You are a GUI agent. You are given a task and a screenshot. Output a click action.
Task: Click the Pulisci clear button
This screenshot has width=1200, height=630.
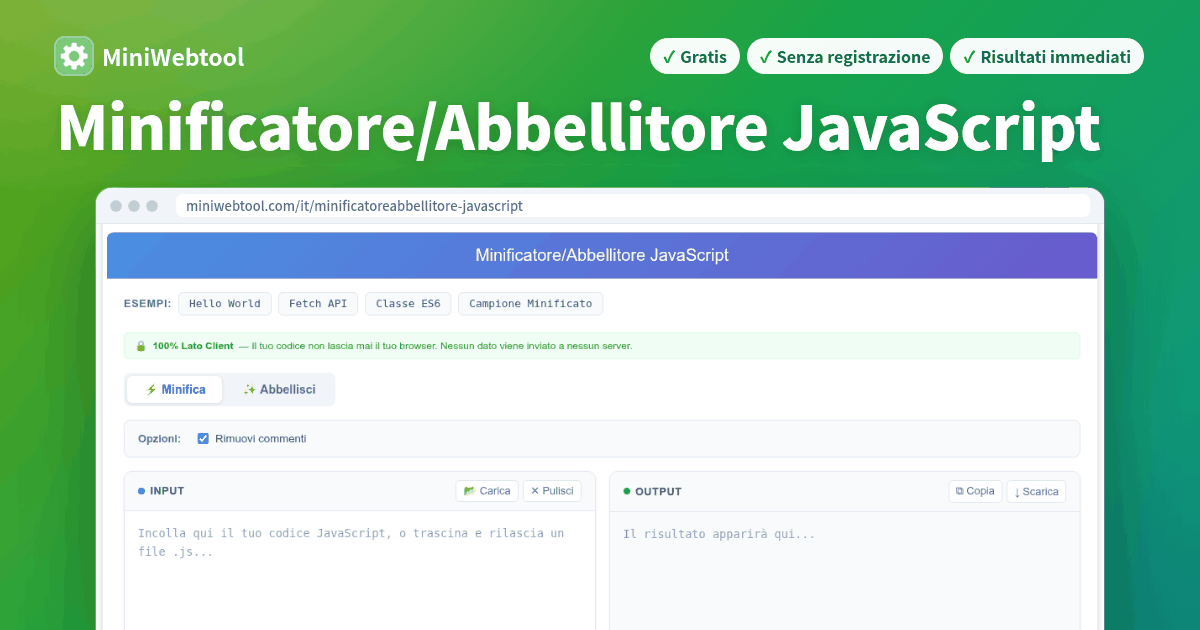tap(552, 491)
